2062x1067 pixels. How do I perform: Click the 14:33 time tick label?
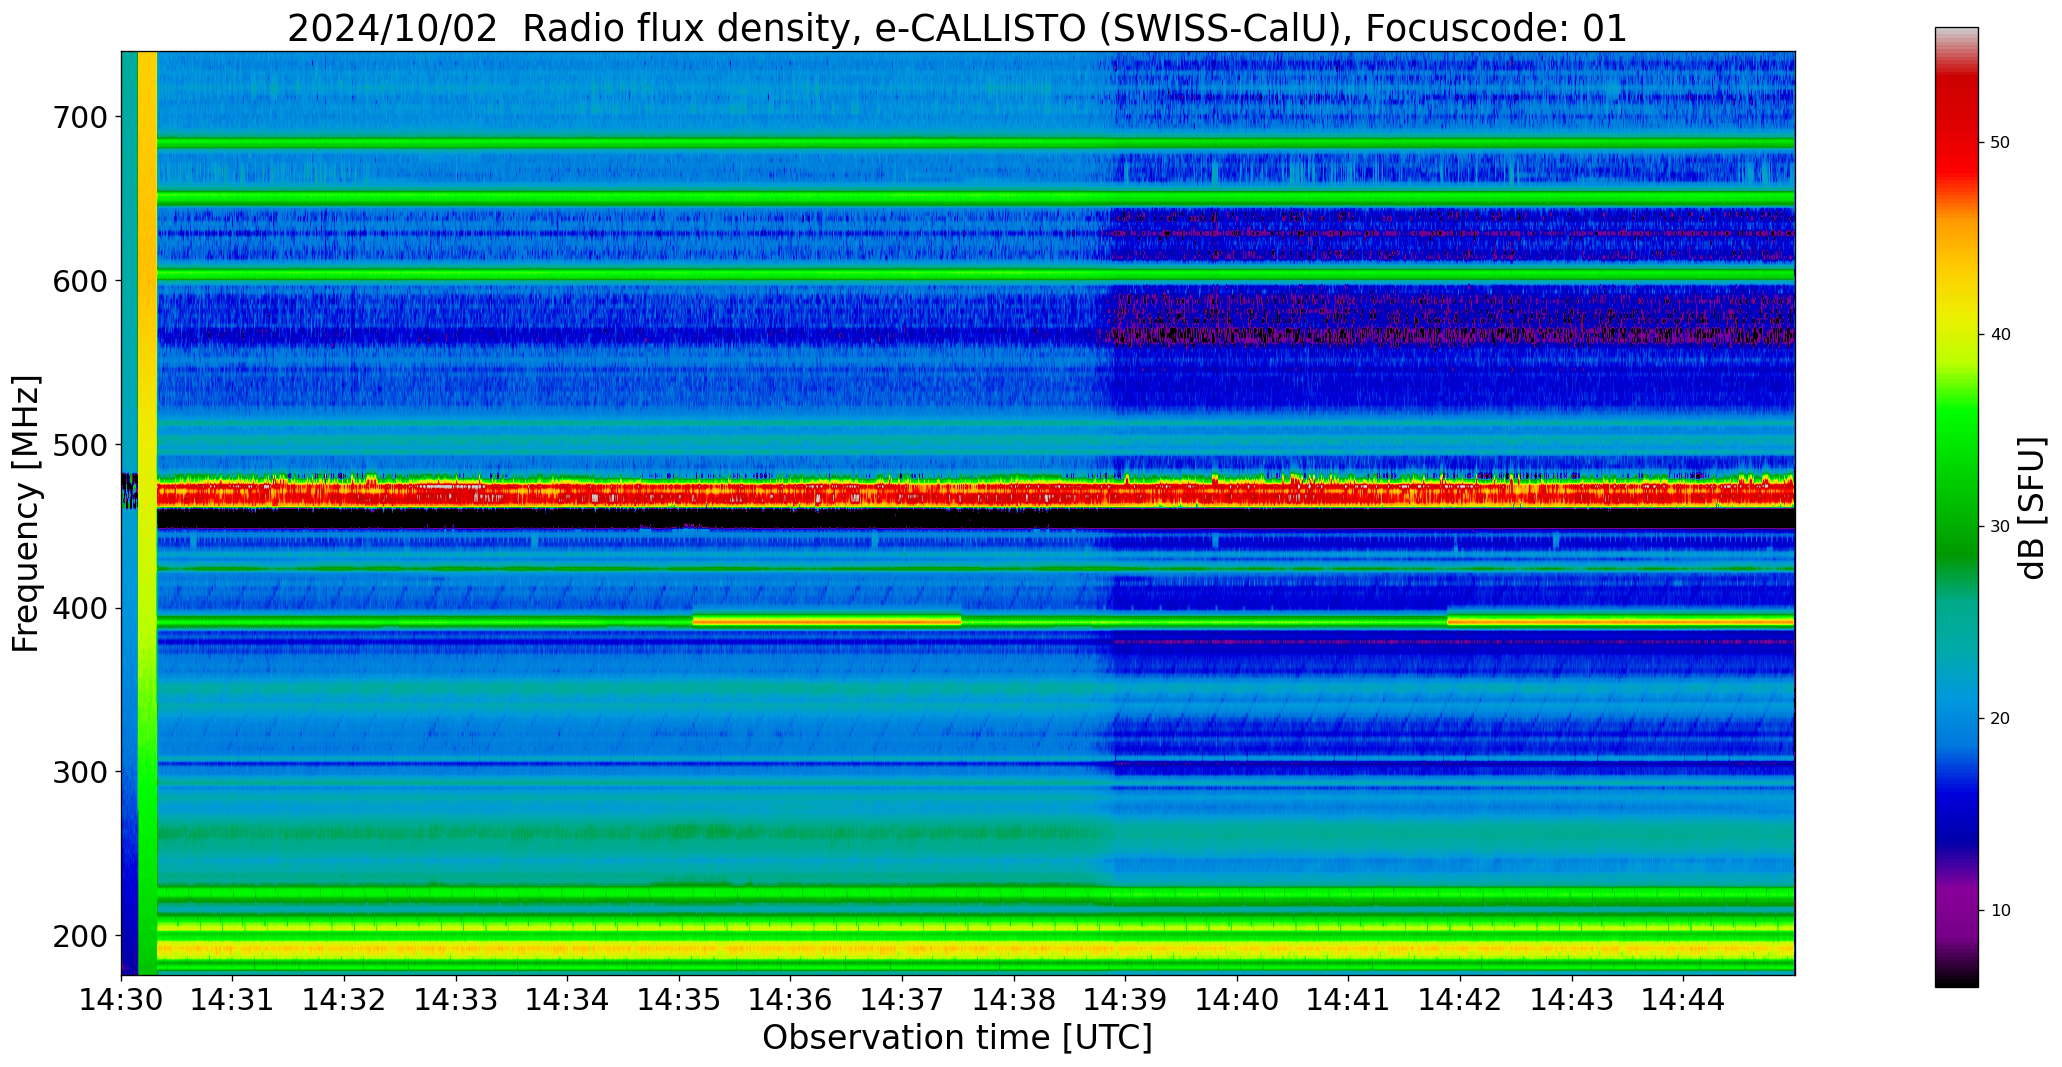click(456, 999)
